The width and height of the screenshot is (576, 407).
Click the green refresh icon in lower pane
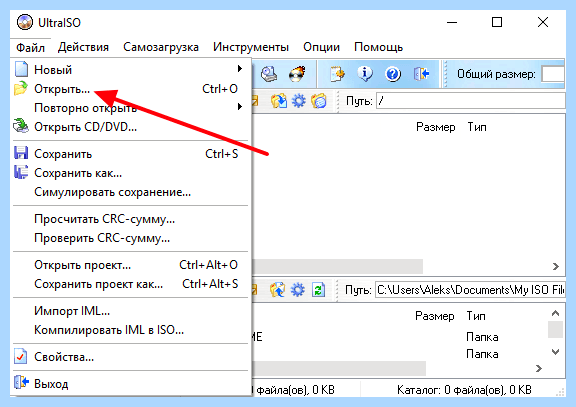318,290
